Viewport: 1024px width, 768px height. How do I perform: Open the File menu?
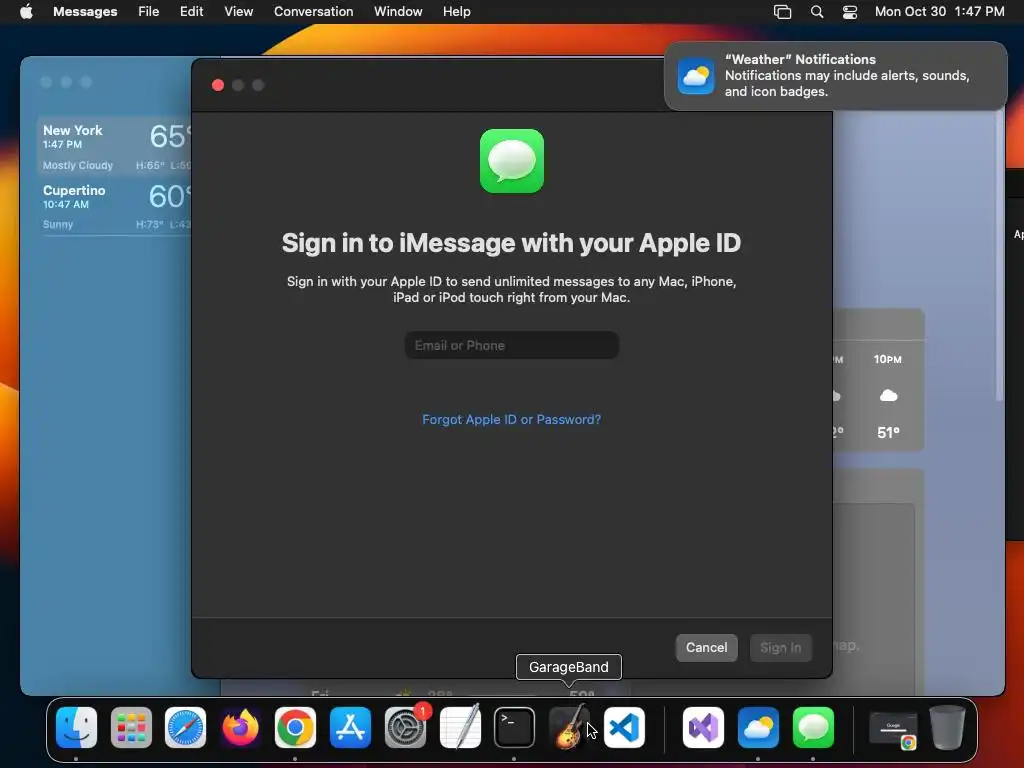(x=148, y=12)
